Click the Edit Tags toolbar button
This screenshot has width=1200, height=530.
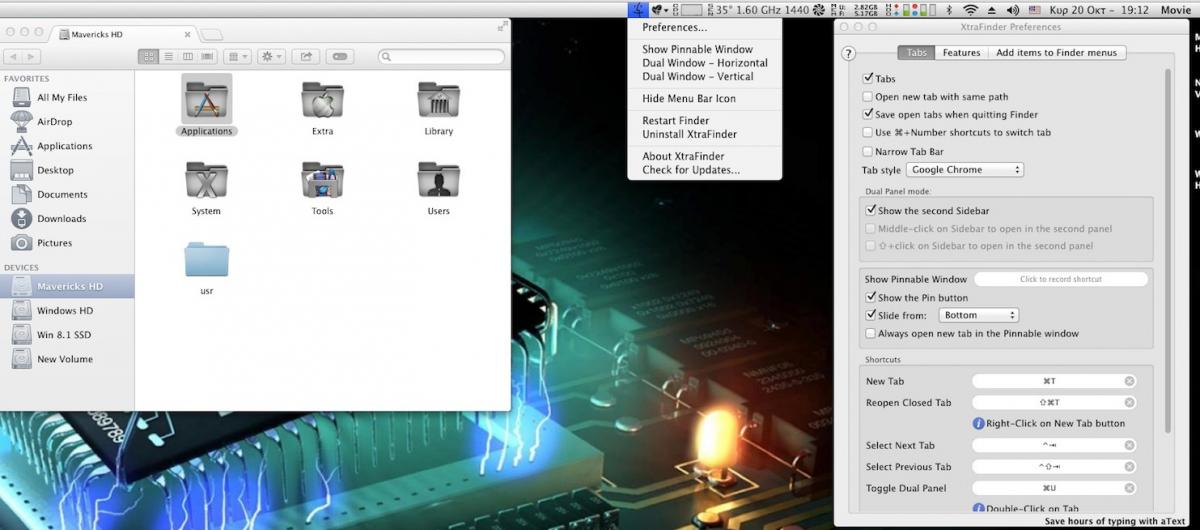click(340, 57)
